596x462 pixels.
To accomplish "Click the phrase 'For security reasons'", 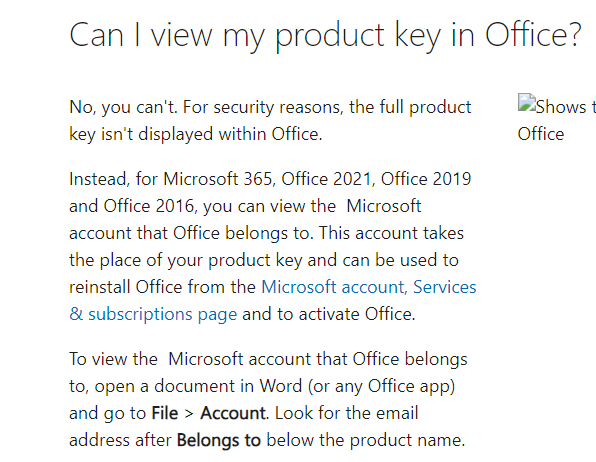I will (x=263, y=107).
